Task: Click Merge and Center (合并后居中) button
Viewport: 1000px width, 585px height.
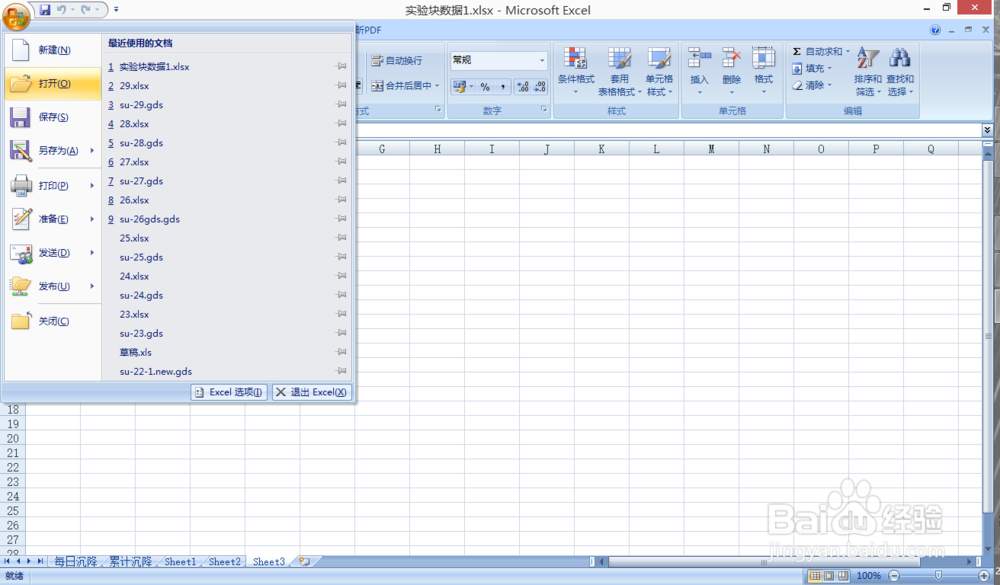Action: (406, 85)
